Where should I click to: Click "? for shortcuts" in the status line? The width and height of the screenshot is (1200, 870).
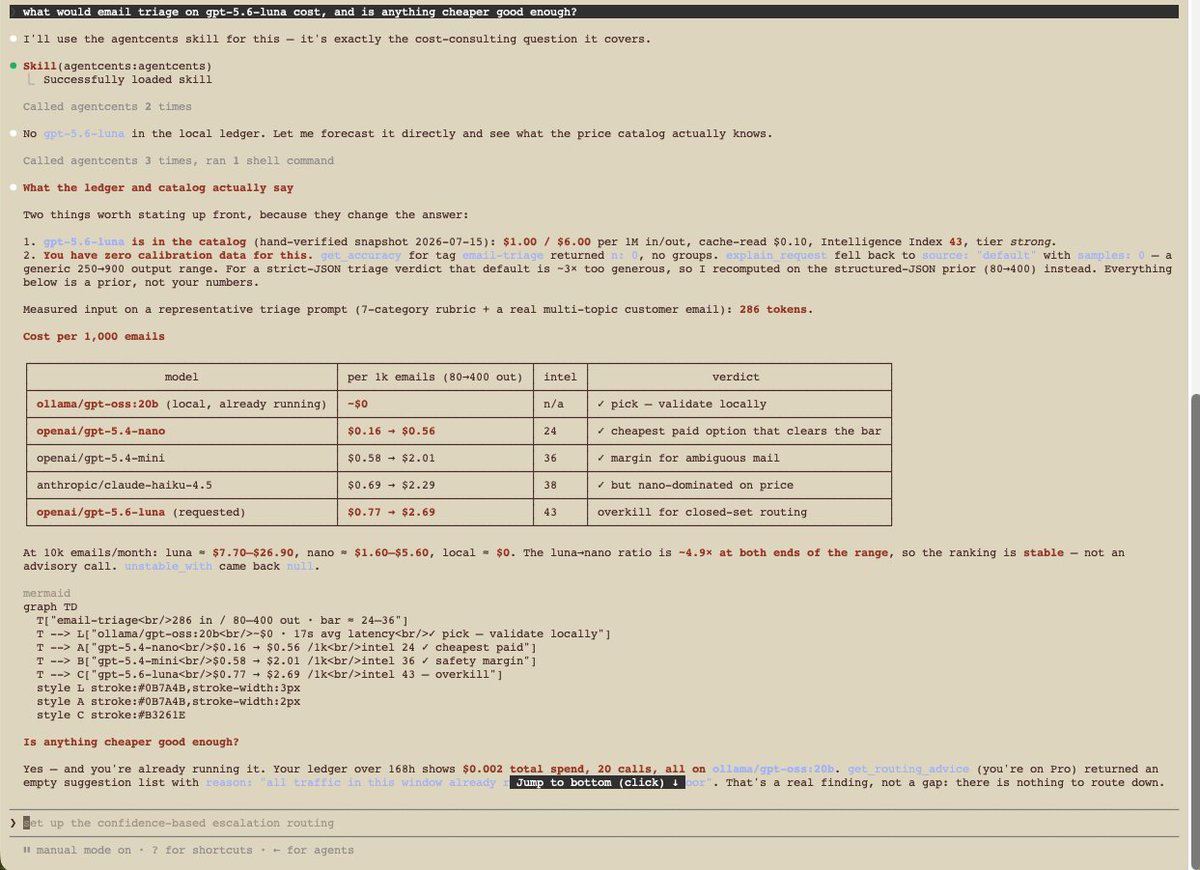point(202,850)
